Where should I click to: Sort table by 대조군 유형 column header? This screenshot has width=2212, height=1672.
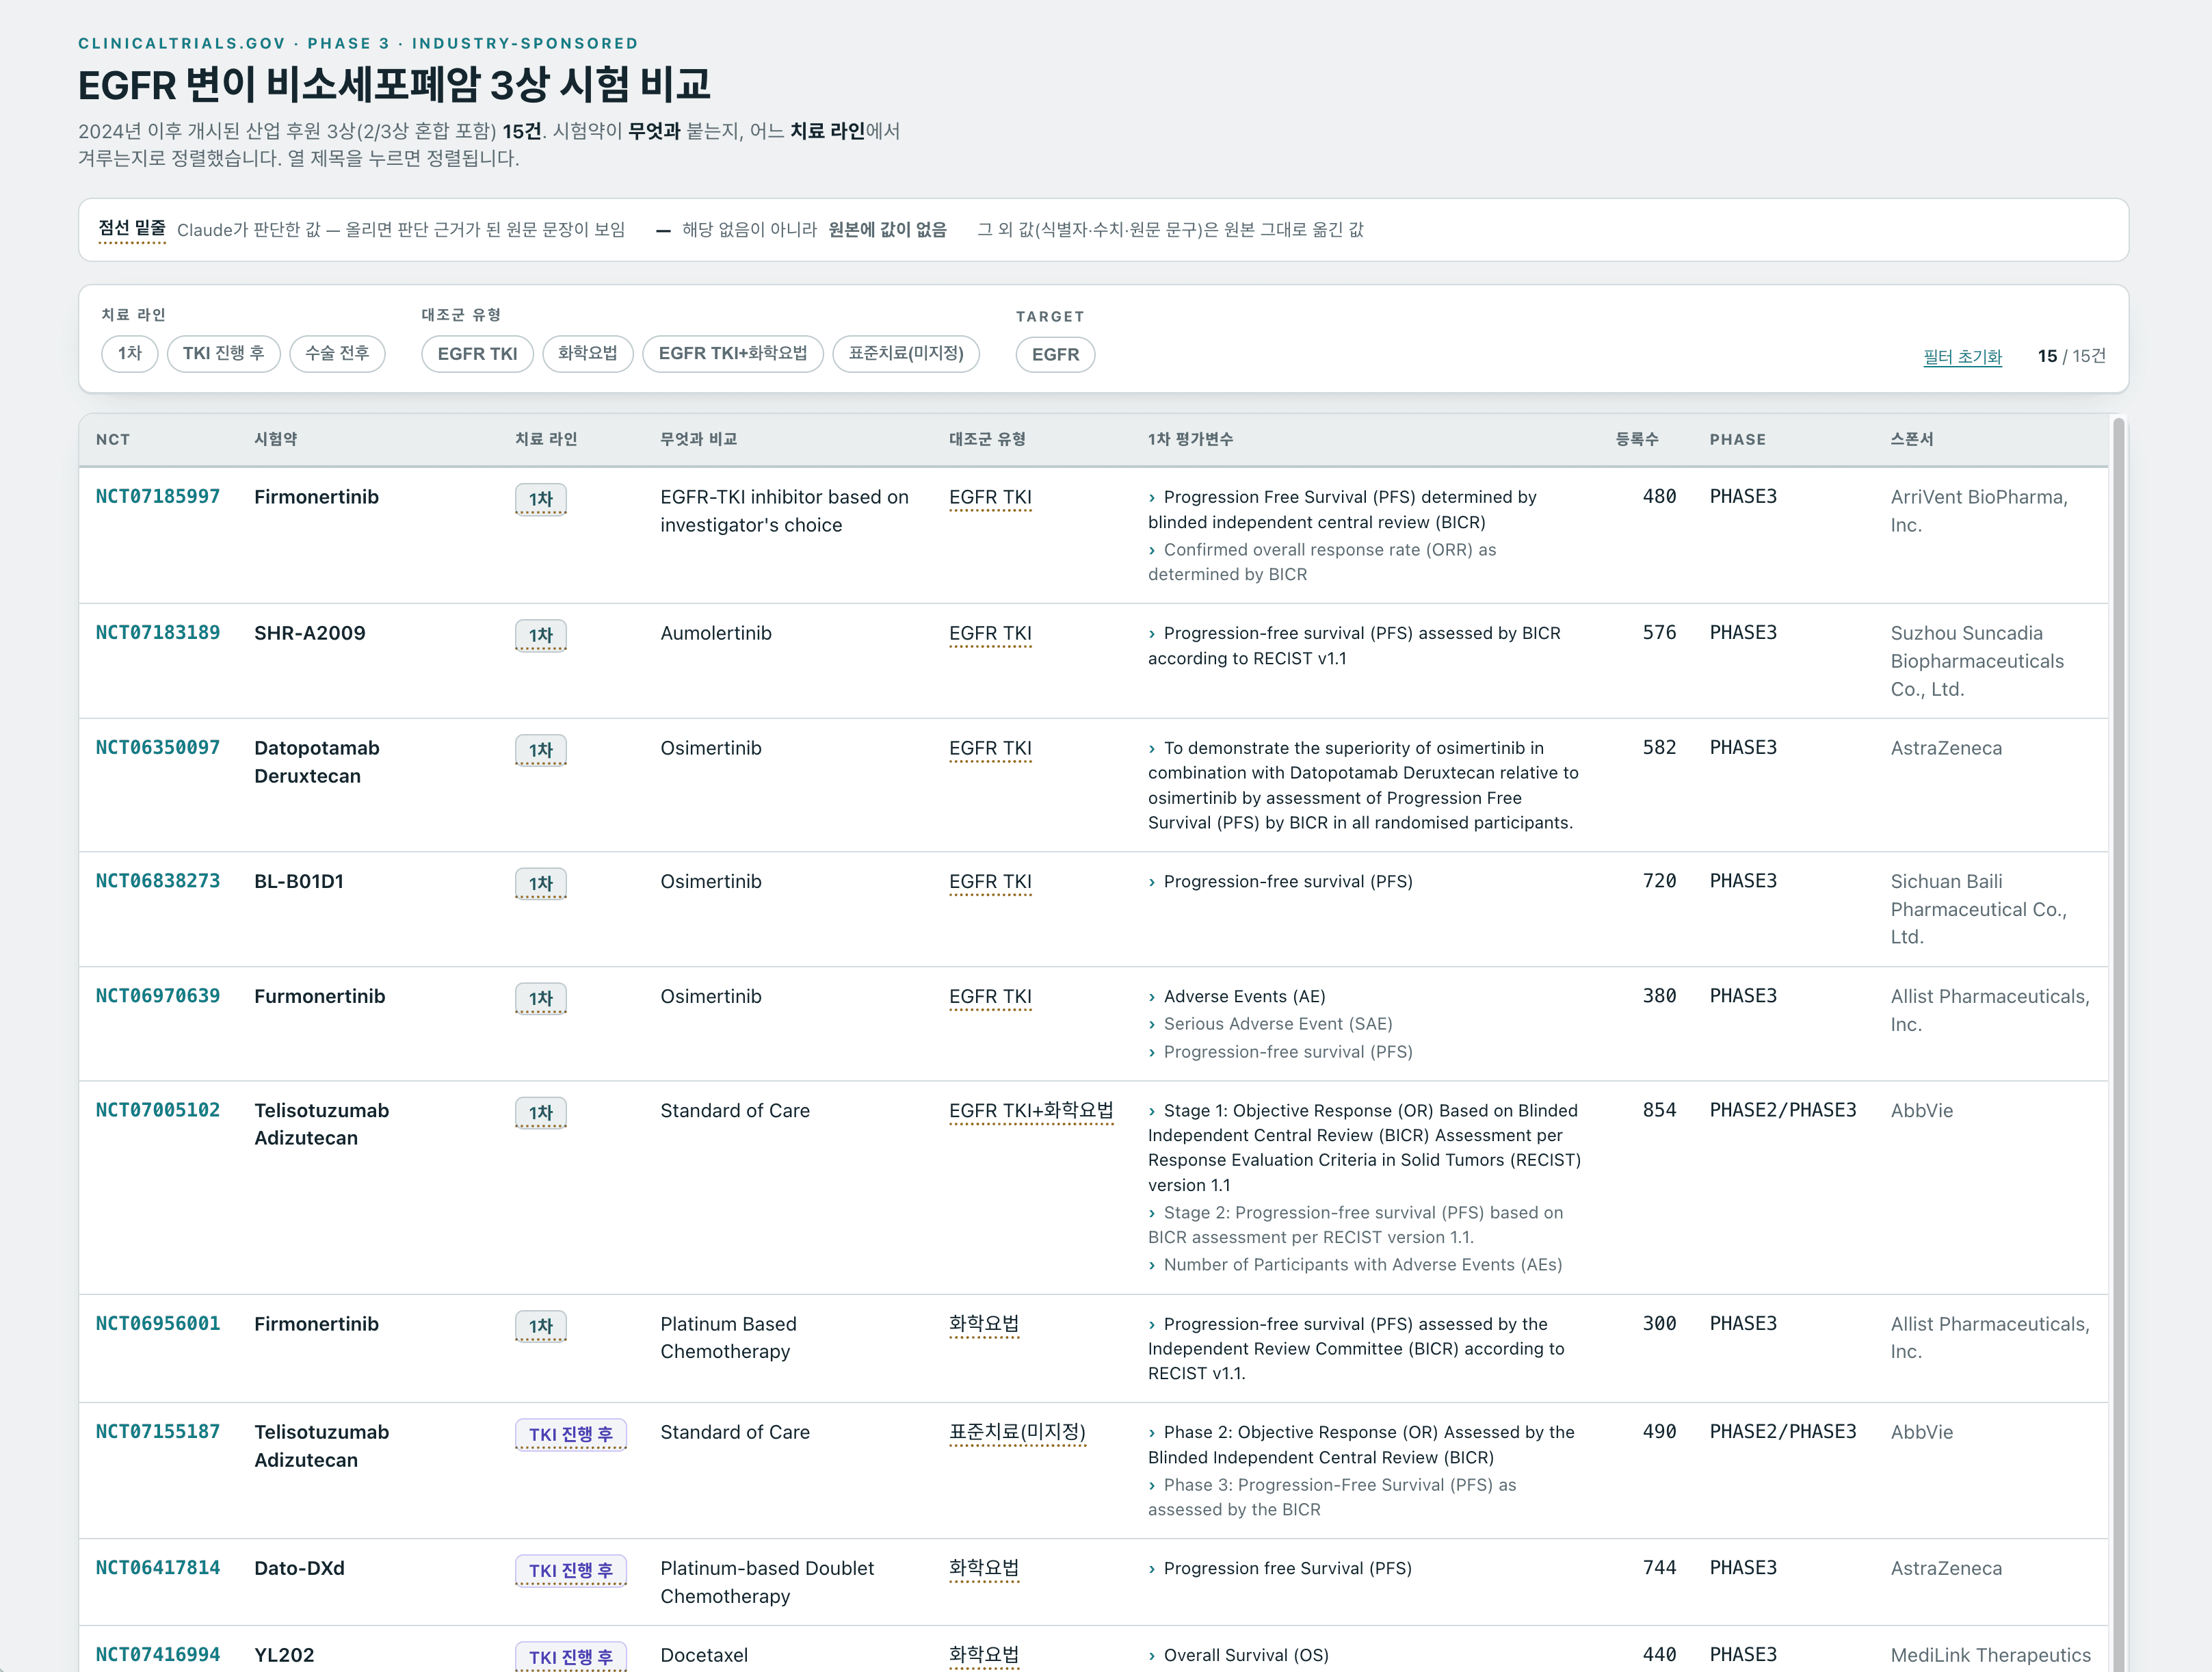pos(987,440)
